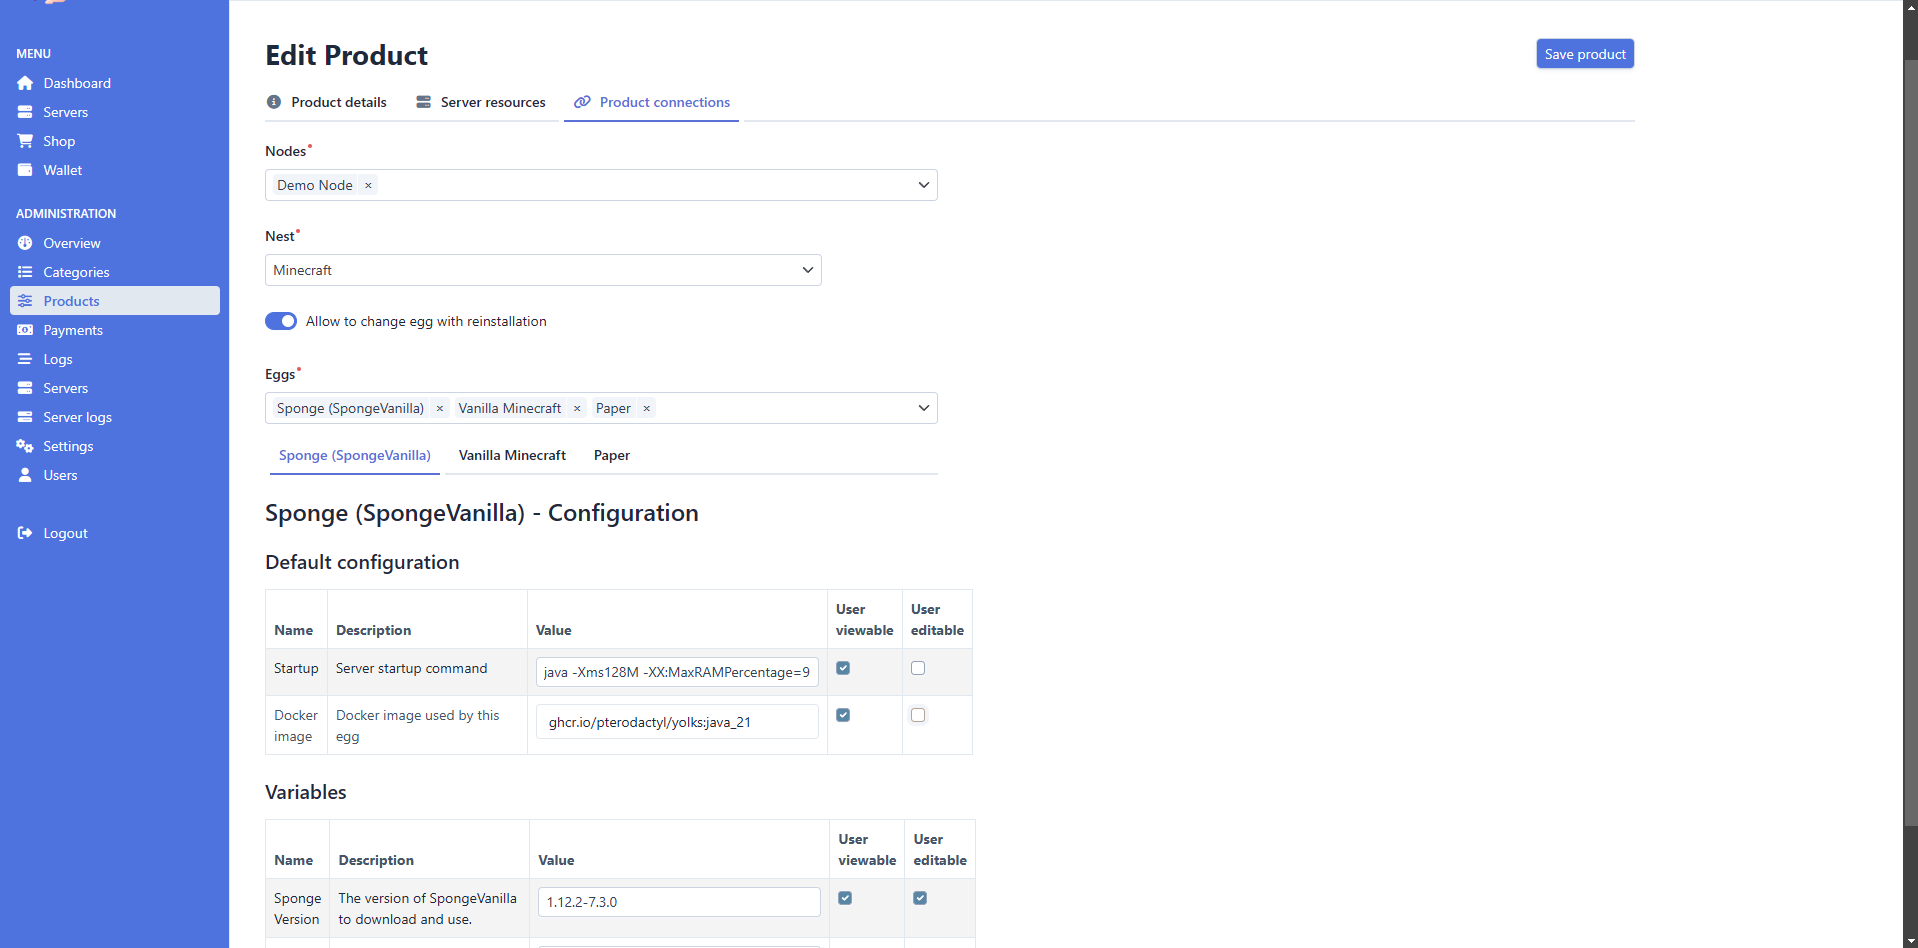Viewport: 1918px width, 948px height.
Task: Switch to Paper egg tab
Action: (x=612, y=455)
